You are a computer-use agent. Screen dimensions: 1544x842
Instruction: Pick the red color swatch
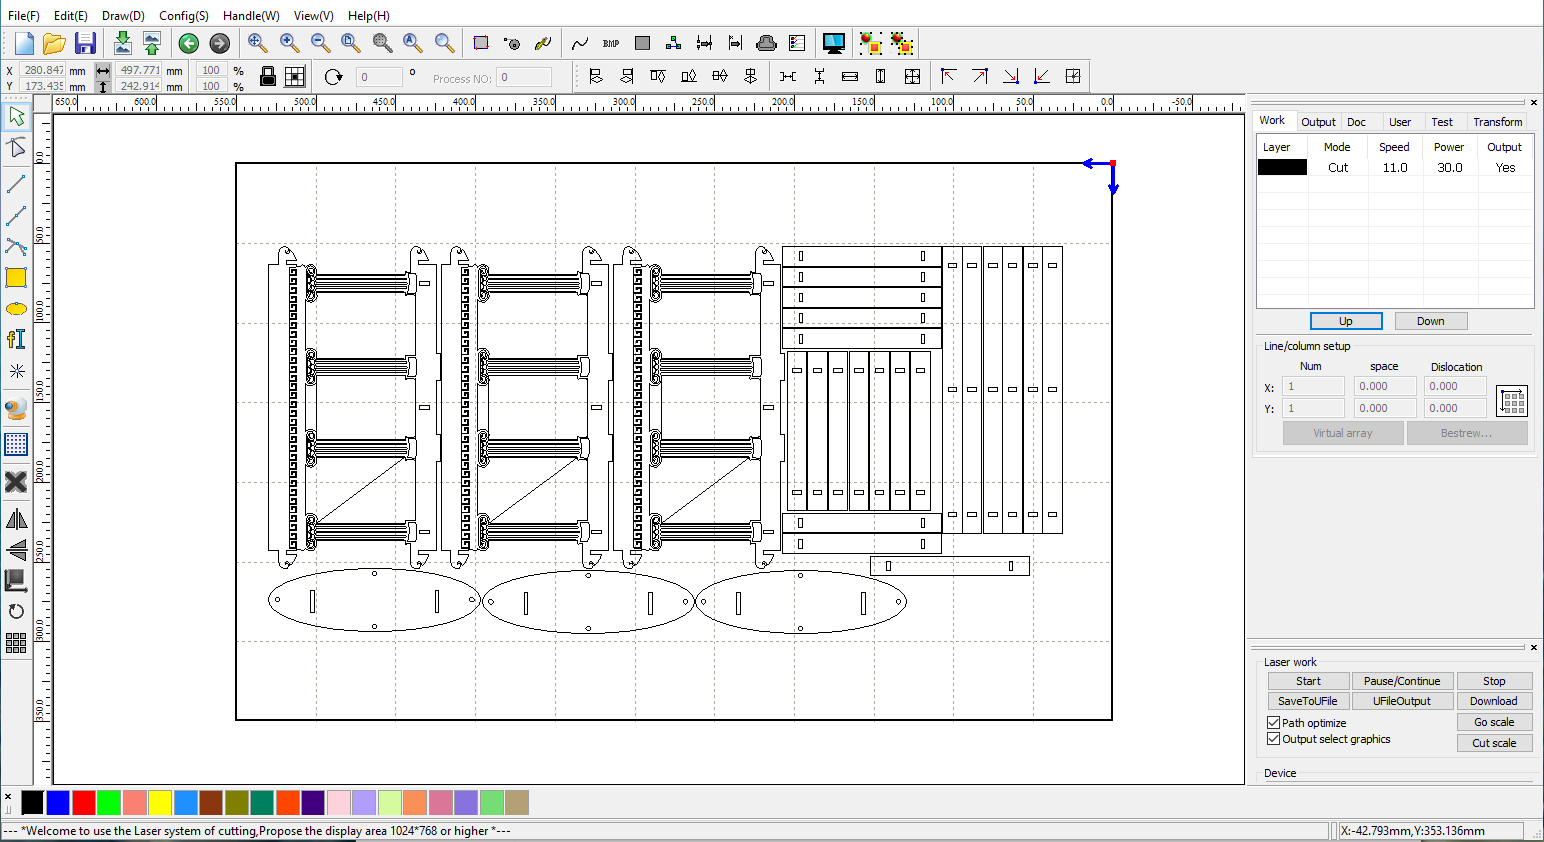pos(84,802)
